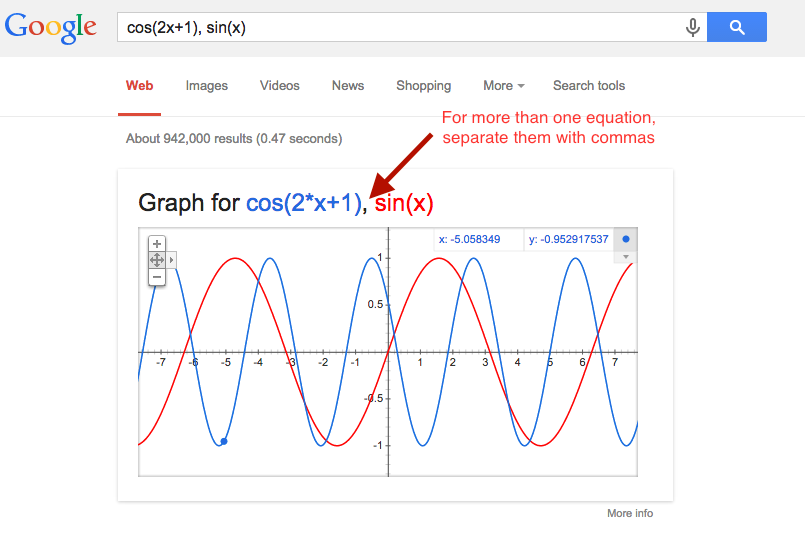
Task: Switch to the Images tab
Action: [206, 86]
